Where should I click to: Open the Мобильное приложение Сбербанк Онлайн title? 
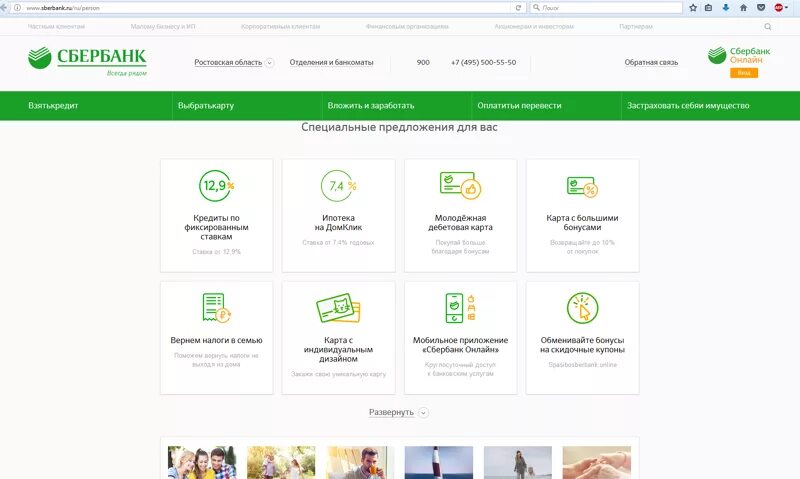(x=460, y=345)
